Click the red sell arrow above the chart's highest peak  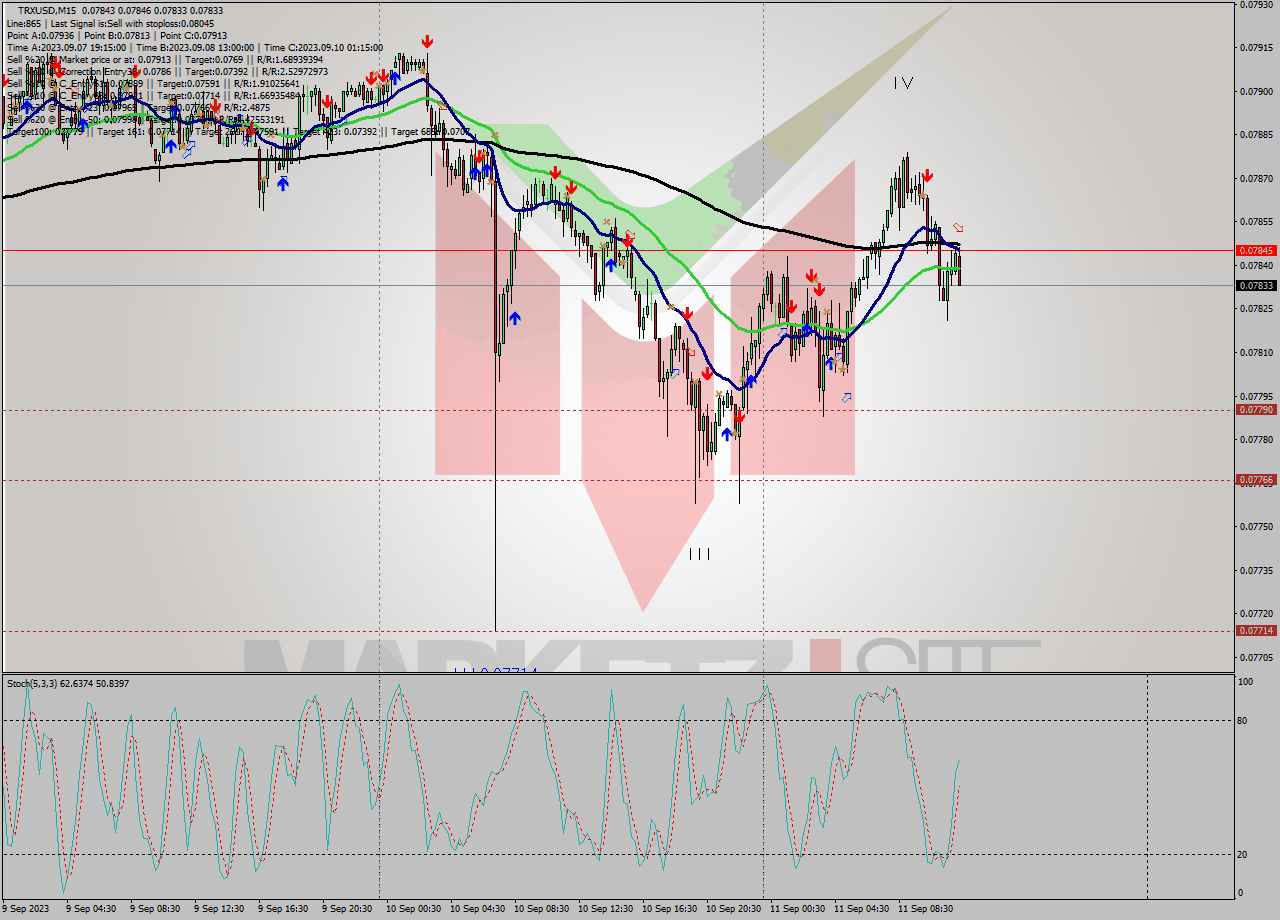tap(427, 41)
